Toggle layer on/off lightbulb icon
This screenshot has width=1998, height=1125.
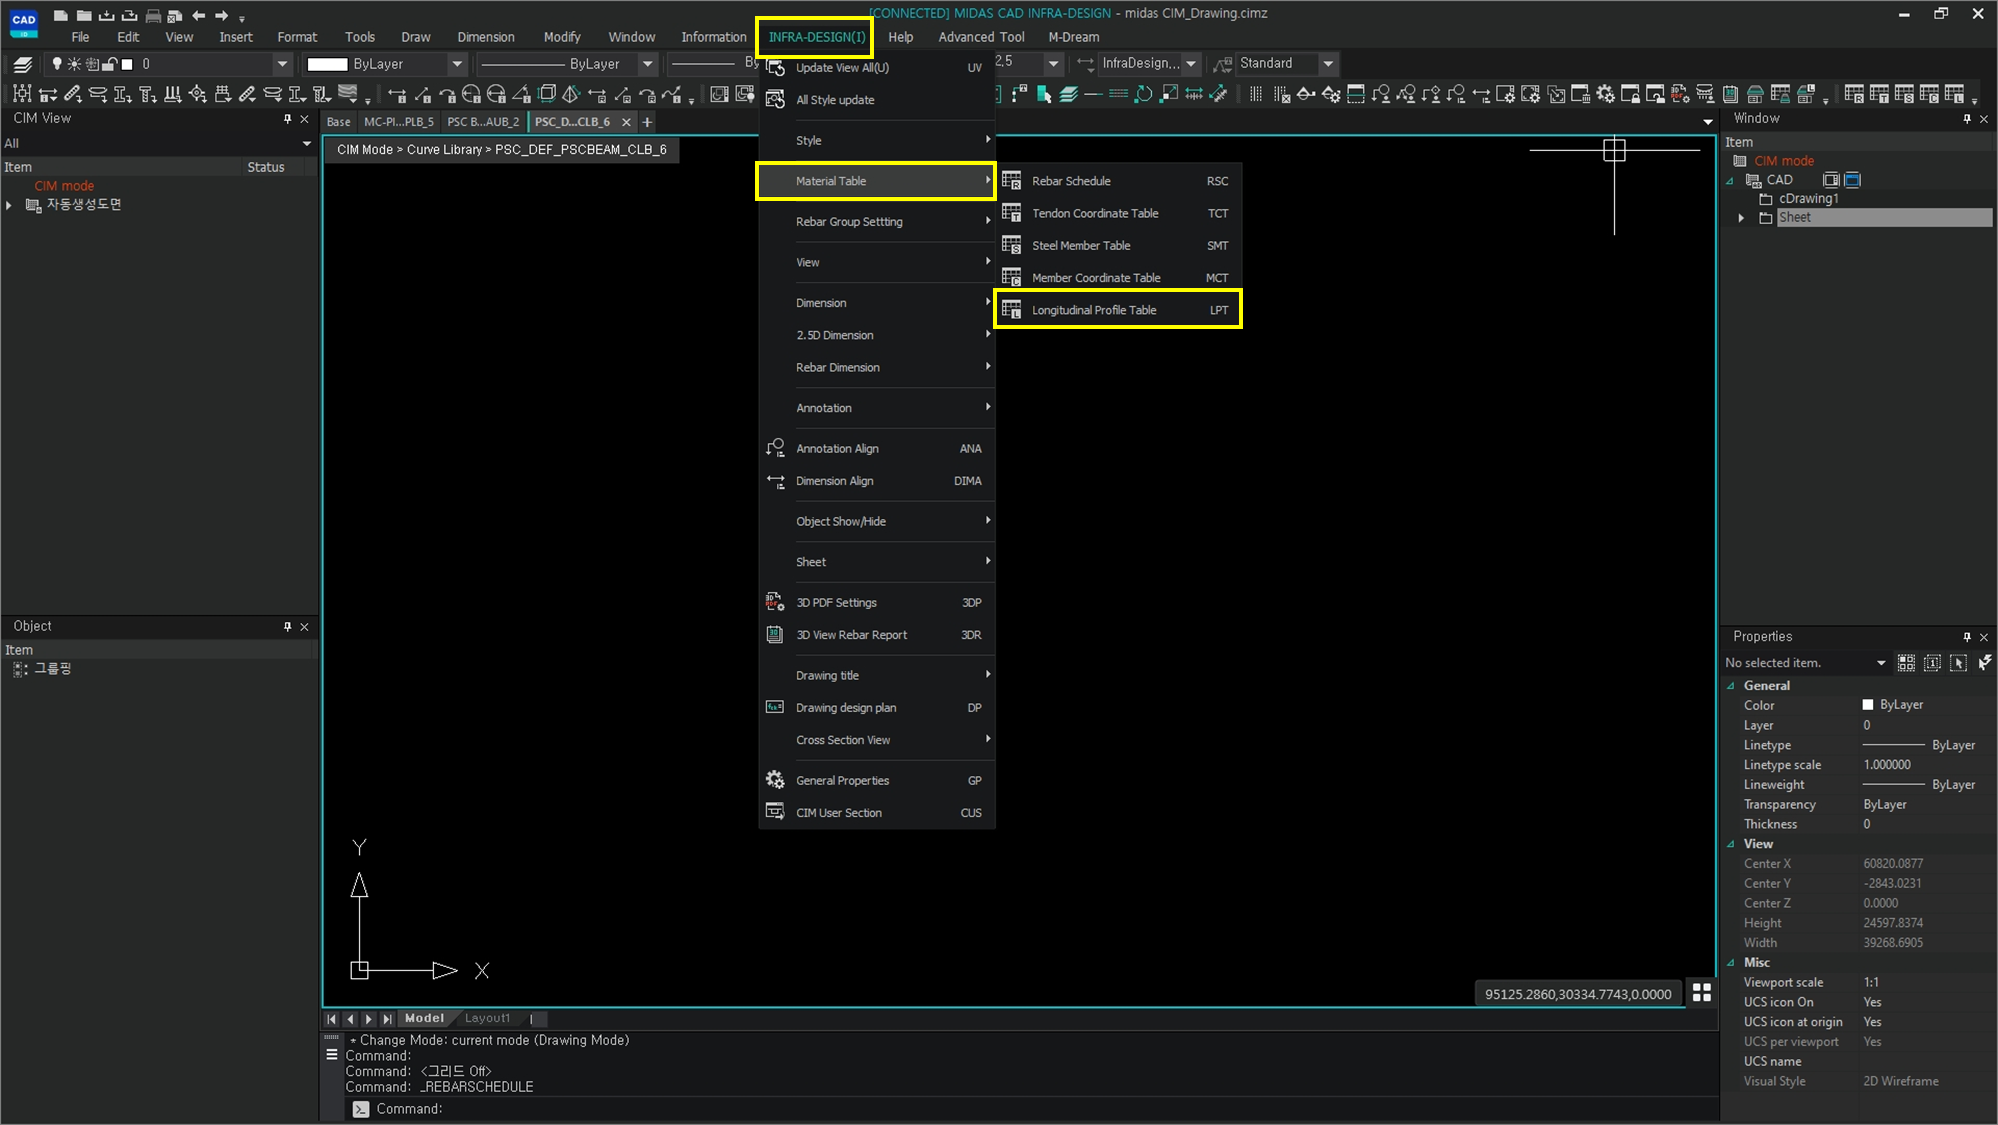(57, 64)
